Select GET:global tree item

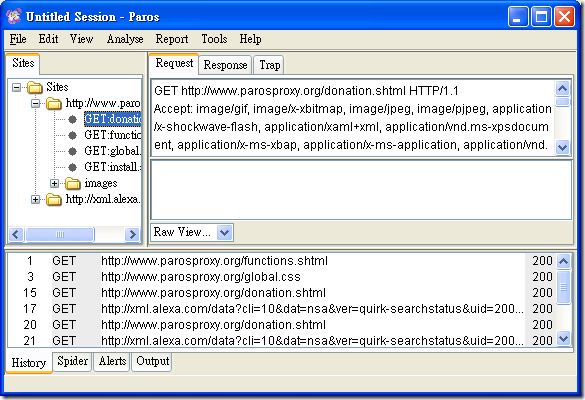[x=113, y=151]
